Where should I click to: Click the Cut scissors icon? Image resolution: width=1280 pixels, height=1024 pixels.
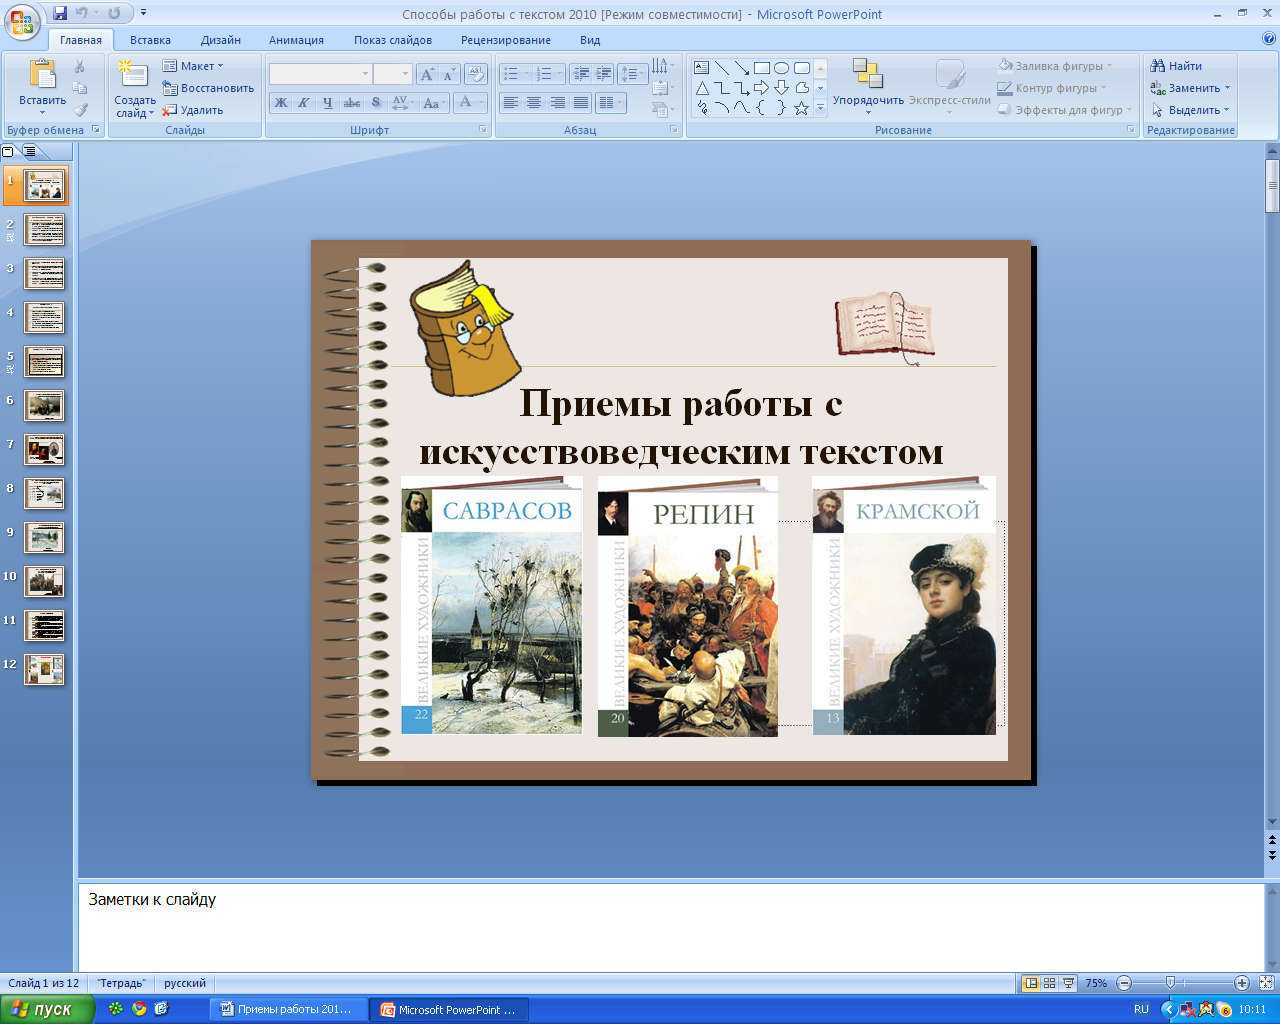[x=80, y=66]
